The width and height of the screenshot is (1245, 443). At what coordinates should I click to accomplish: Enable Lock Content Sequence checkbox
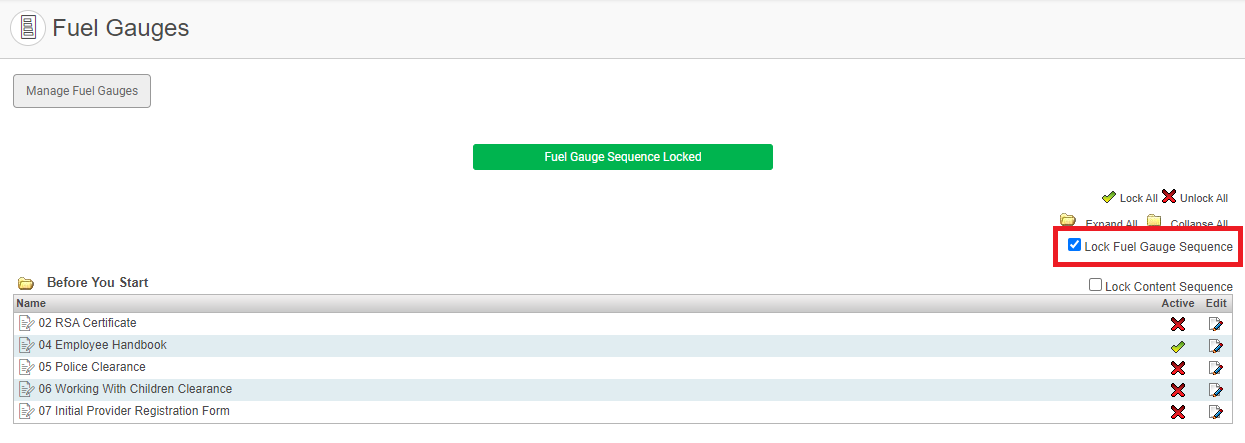point(1096,286)
